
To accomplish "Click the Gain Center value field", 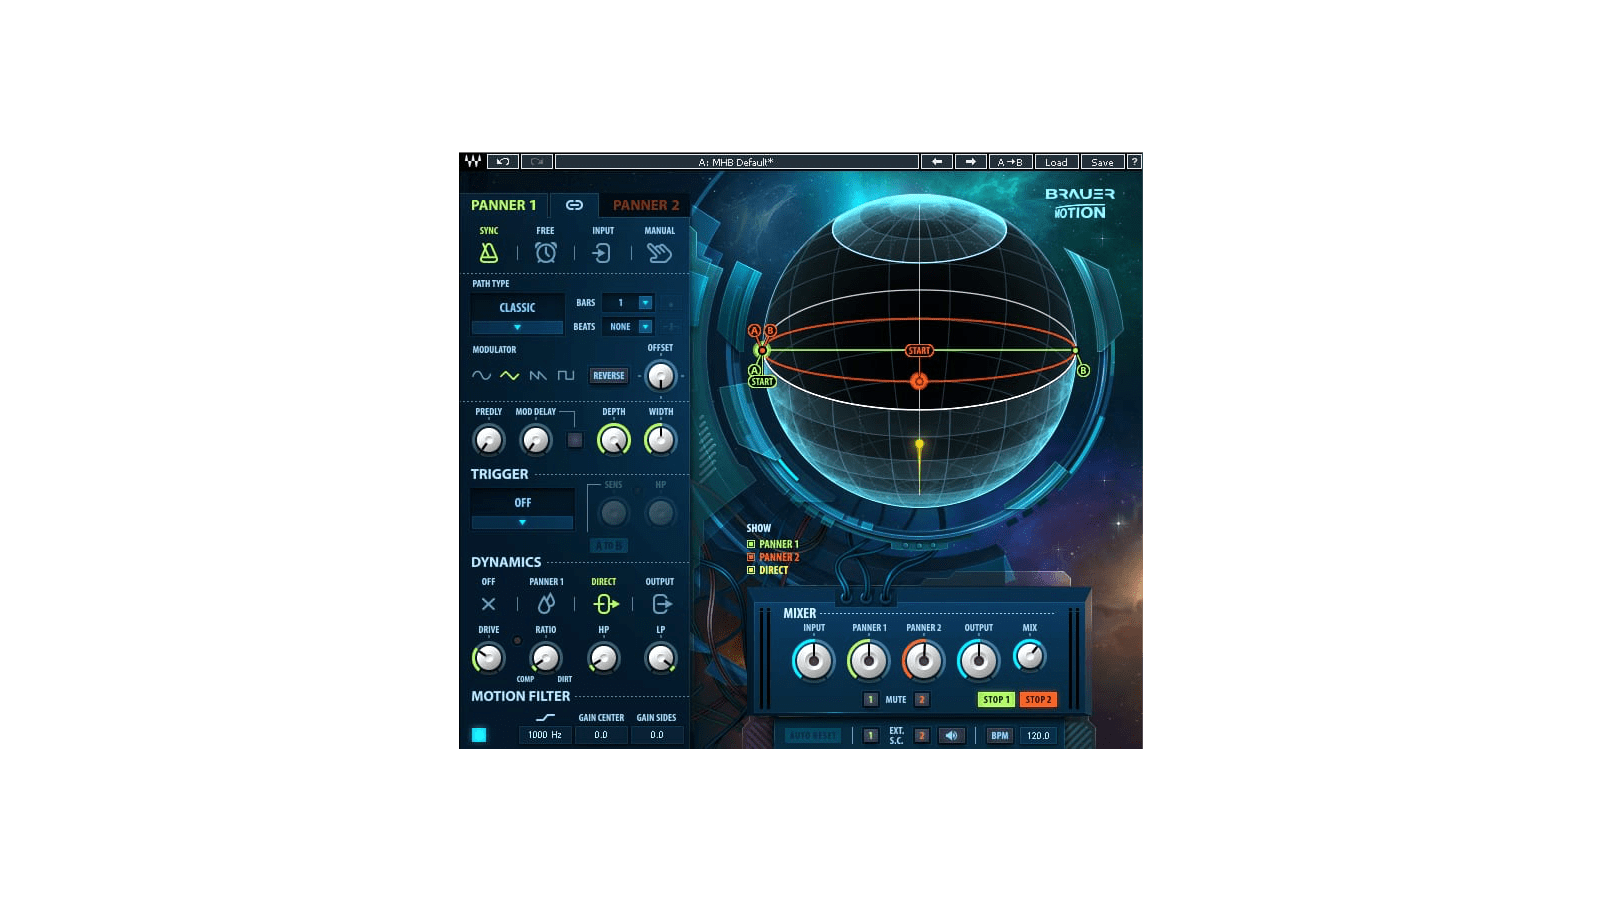I will (601, 735).
